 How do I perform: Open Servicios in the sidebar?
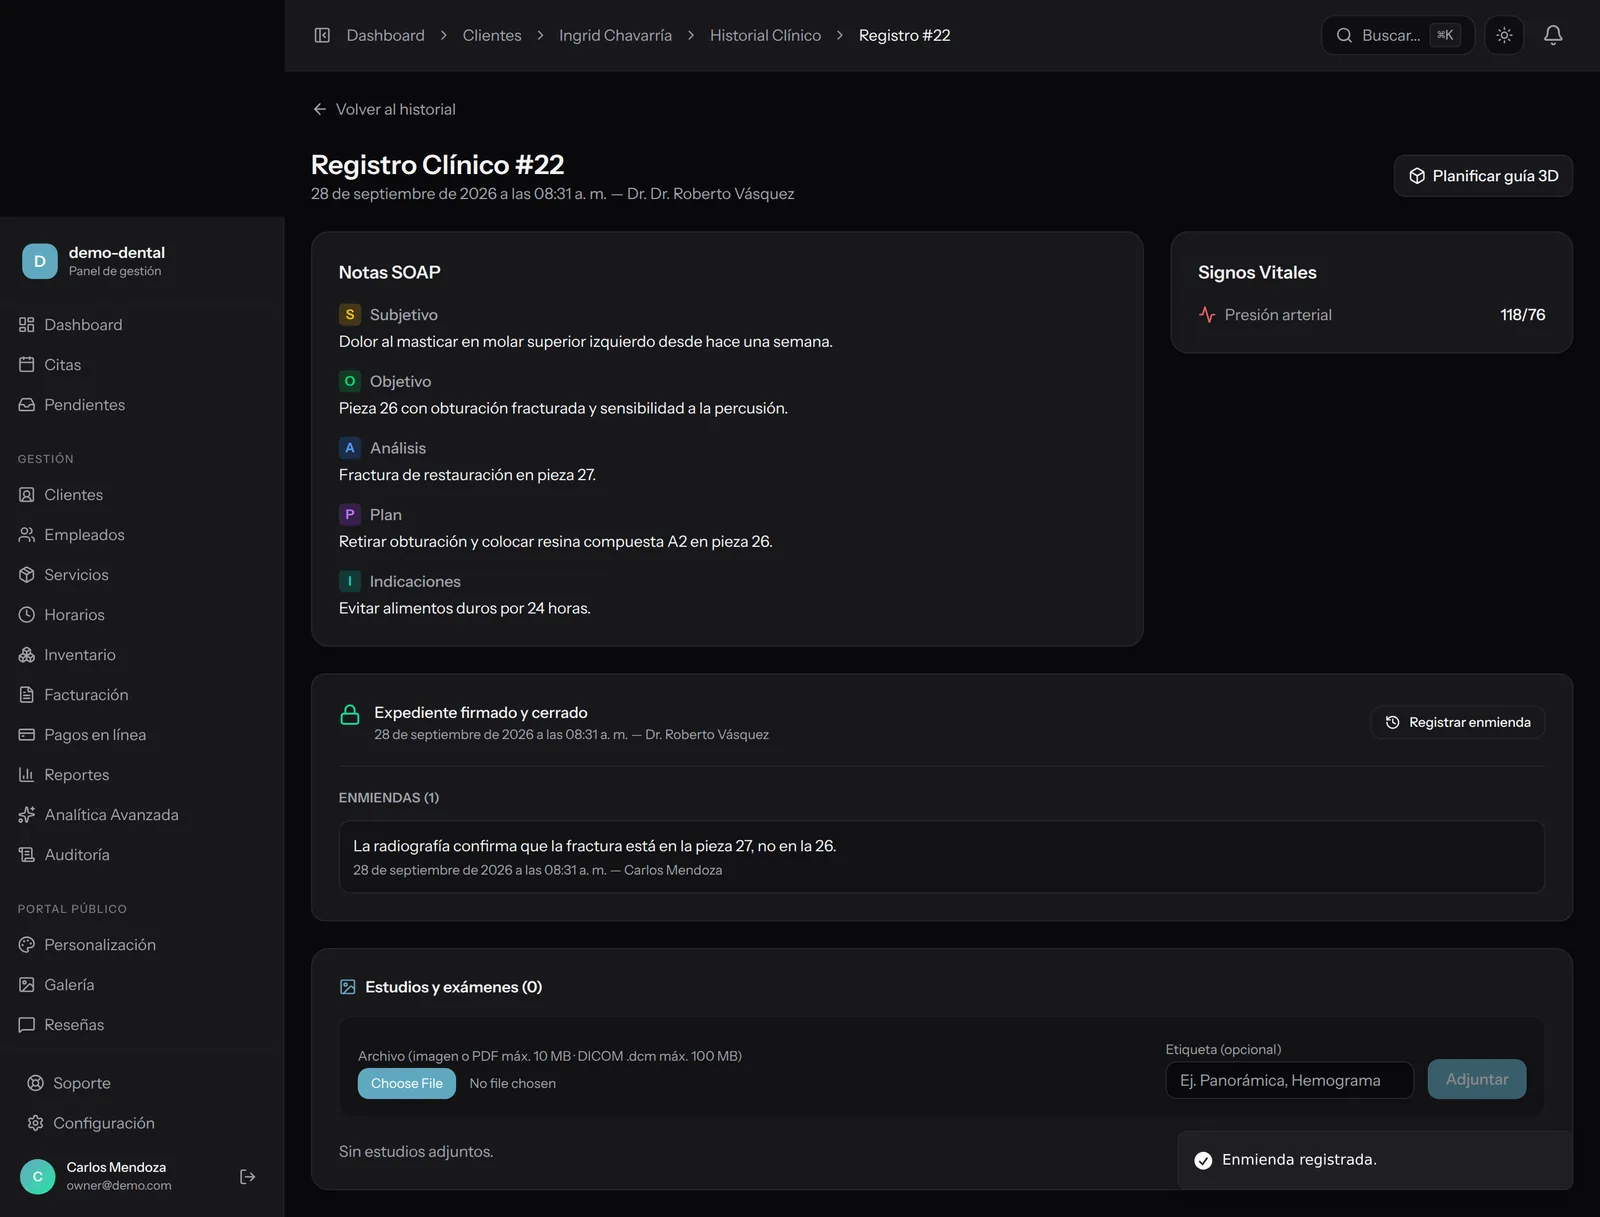click(x=142, y=575)
